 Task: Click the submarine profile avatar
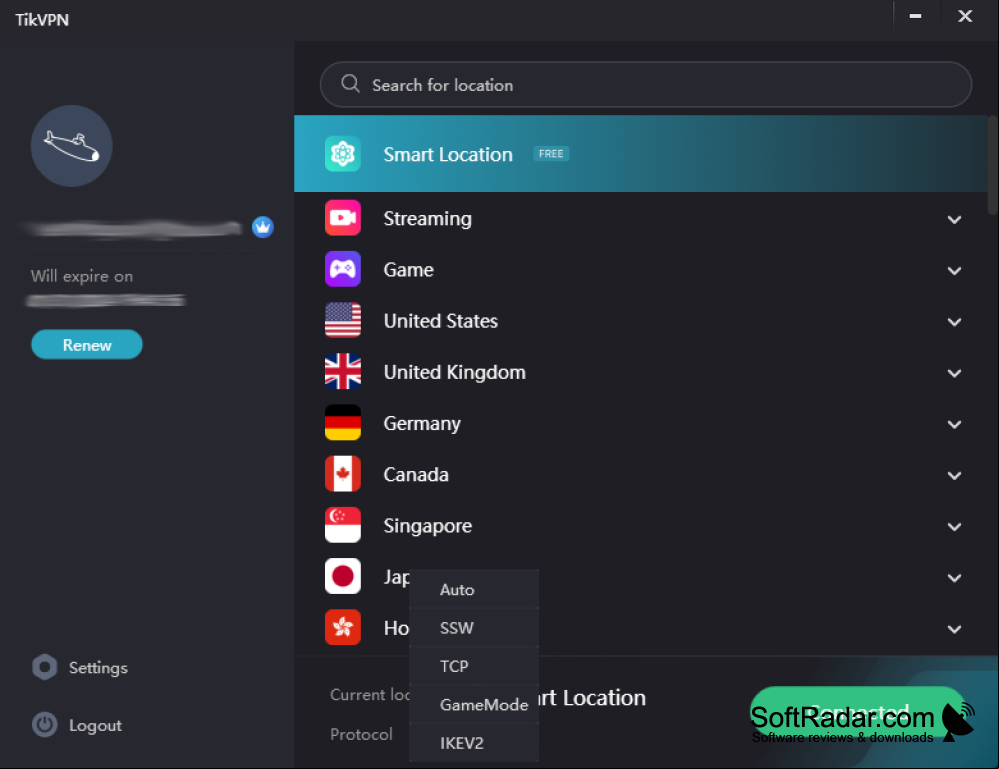[71, 146]
